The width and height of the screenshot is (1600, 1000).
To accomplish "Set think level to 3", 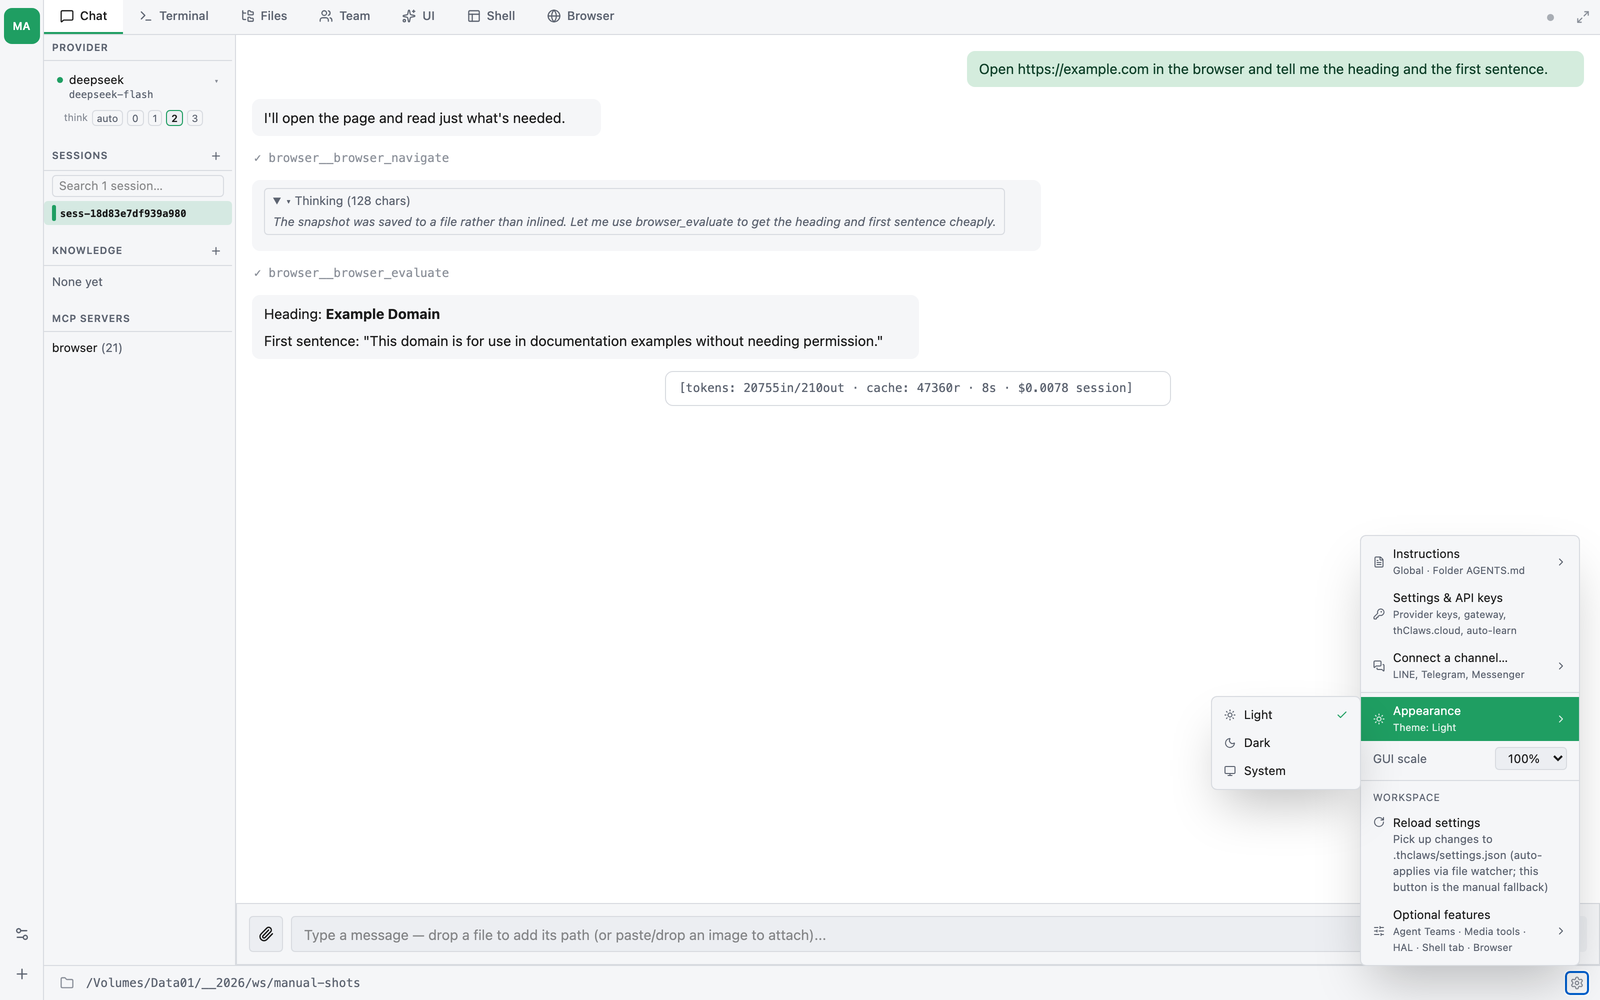I will point(195,118).
